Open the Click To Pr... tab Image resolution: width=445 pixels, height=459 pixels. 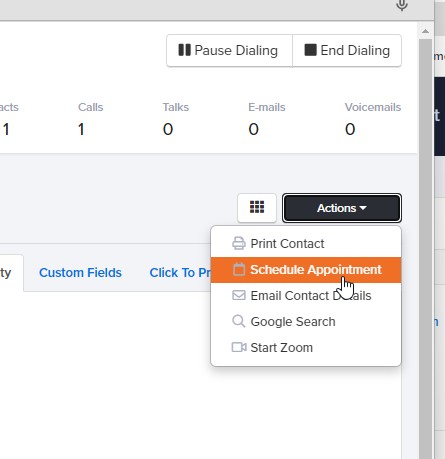click(180, 273)
